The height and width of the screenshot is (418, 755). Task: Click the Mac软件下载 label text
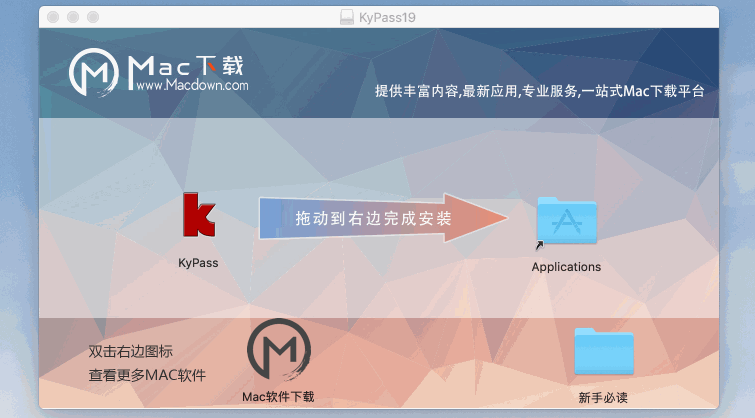[x=278, y=397]
